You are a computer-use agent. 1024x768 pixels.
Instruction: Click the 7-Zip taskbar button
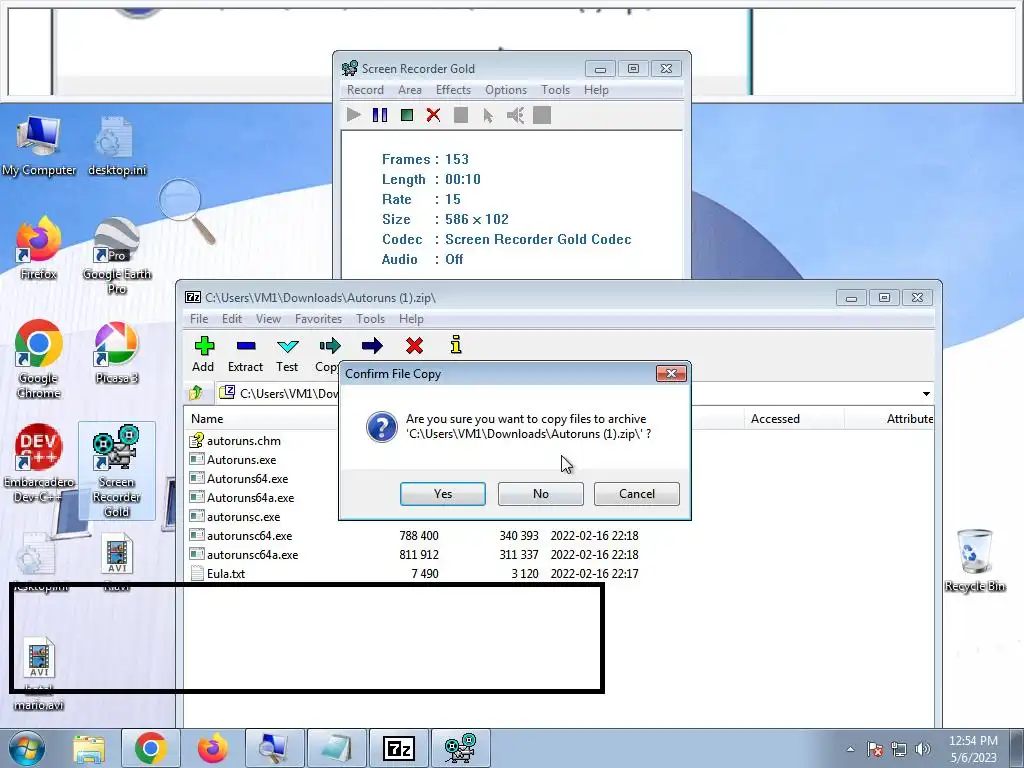[x=399, y=748]
